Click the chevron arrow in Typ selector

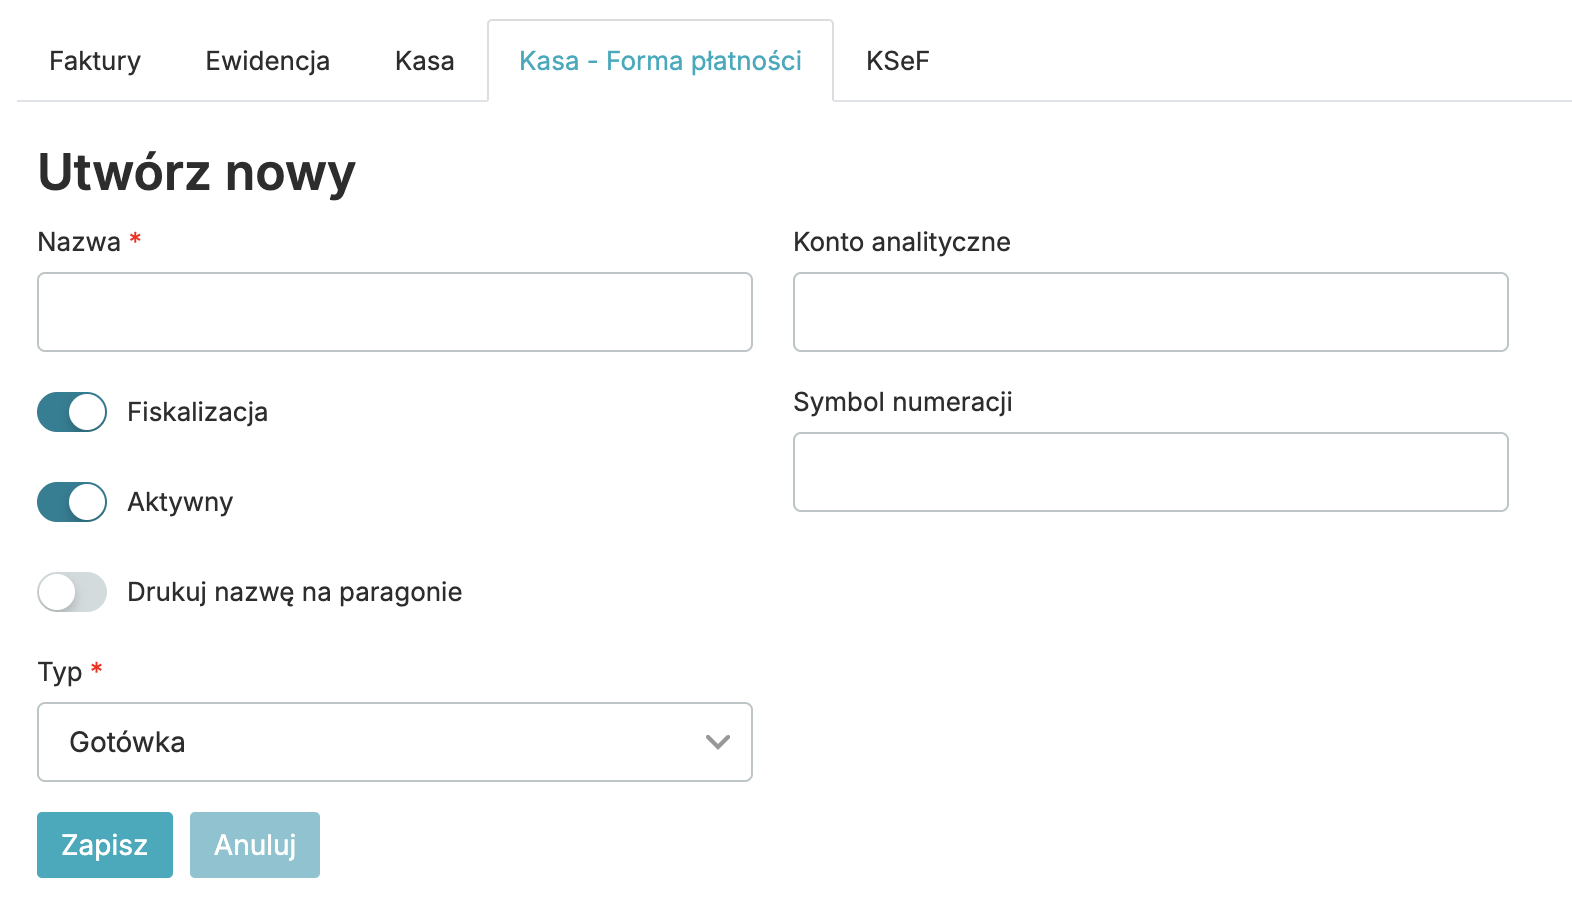coord(717,742)
